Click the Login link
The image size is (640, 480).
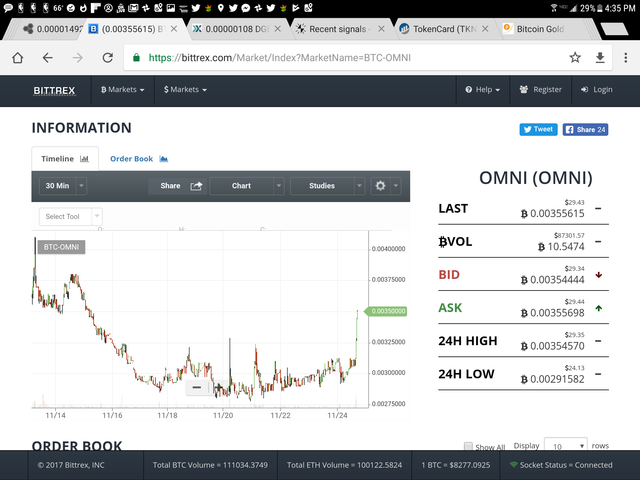pos(603,89)
